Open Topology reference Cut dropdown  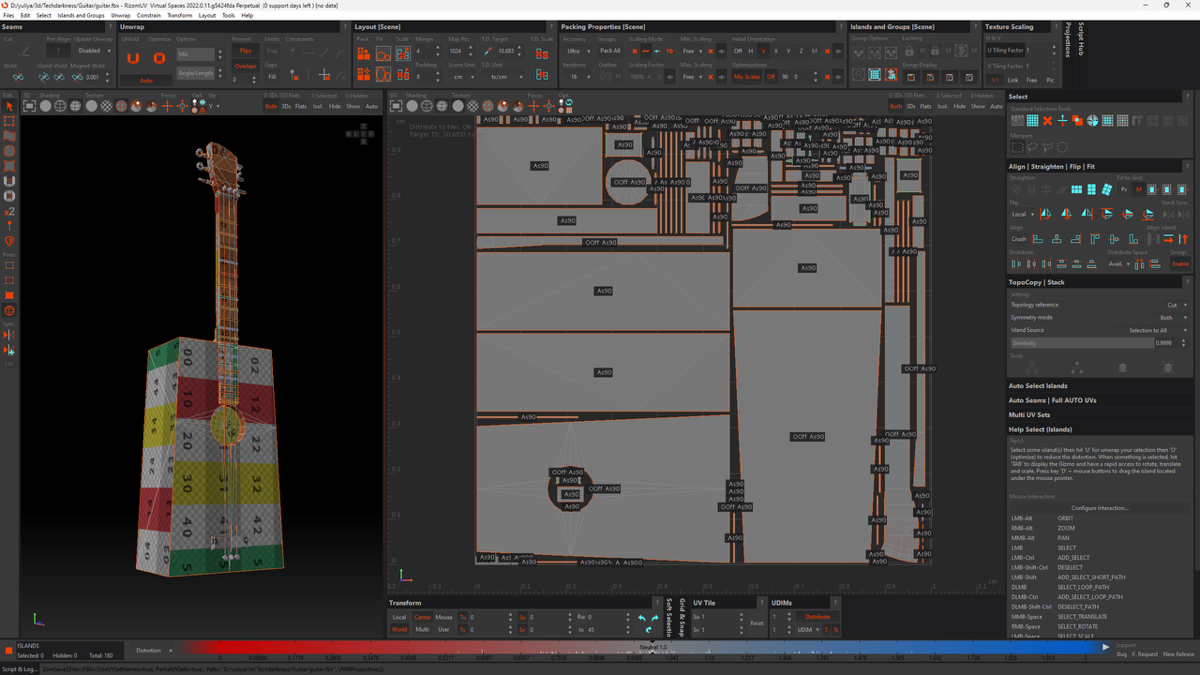(1176, 304)
